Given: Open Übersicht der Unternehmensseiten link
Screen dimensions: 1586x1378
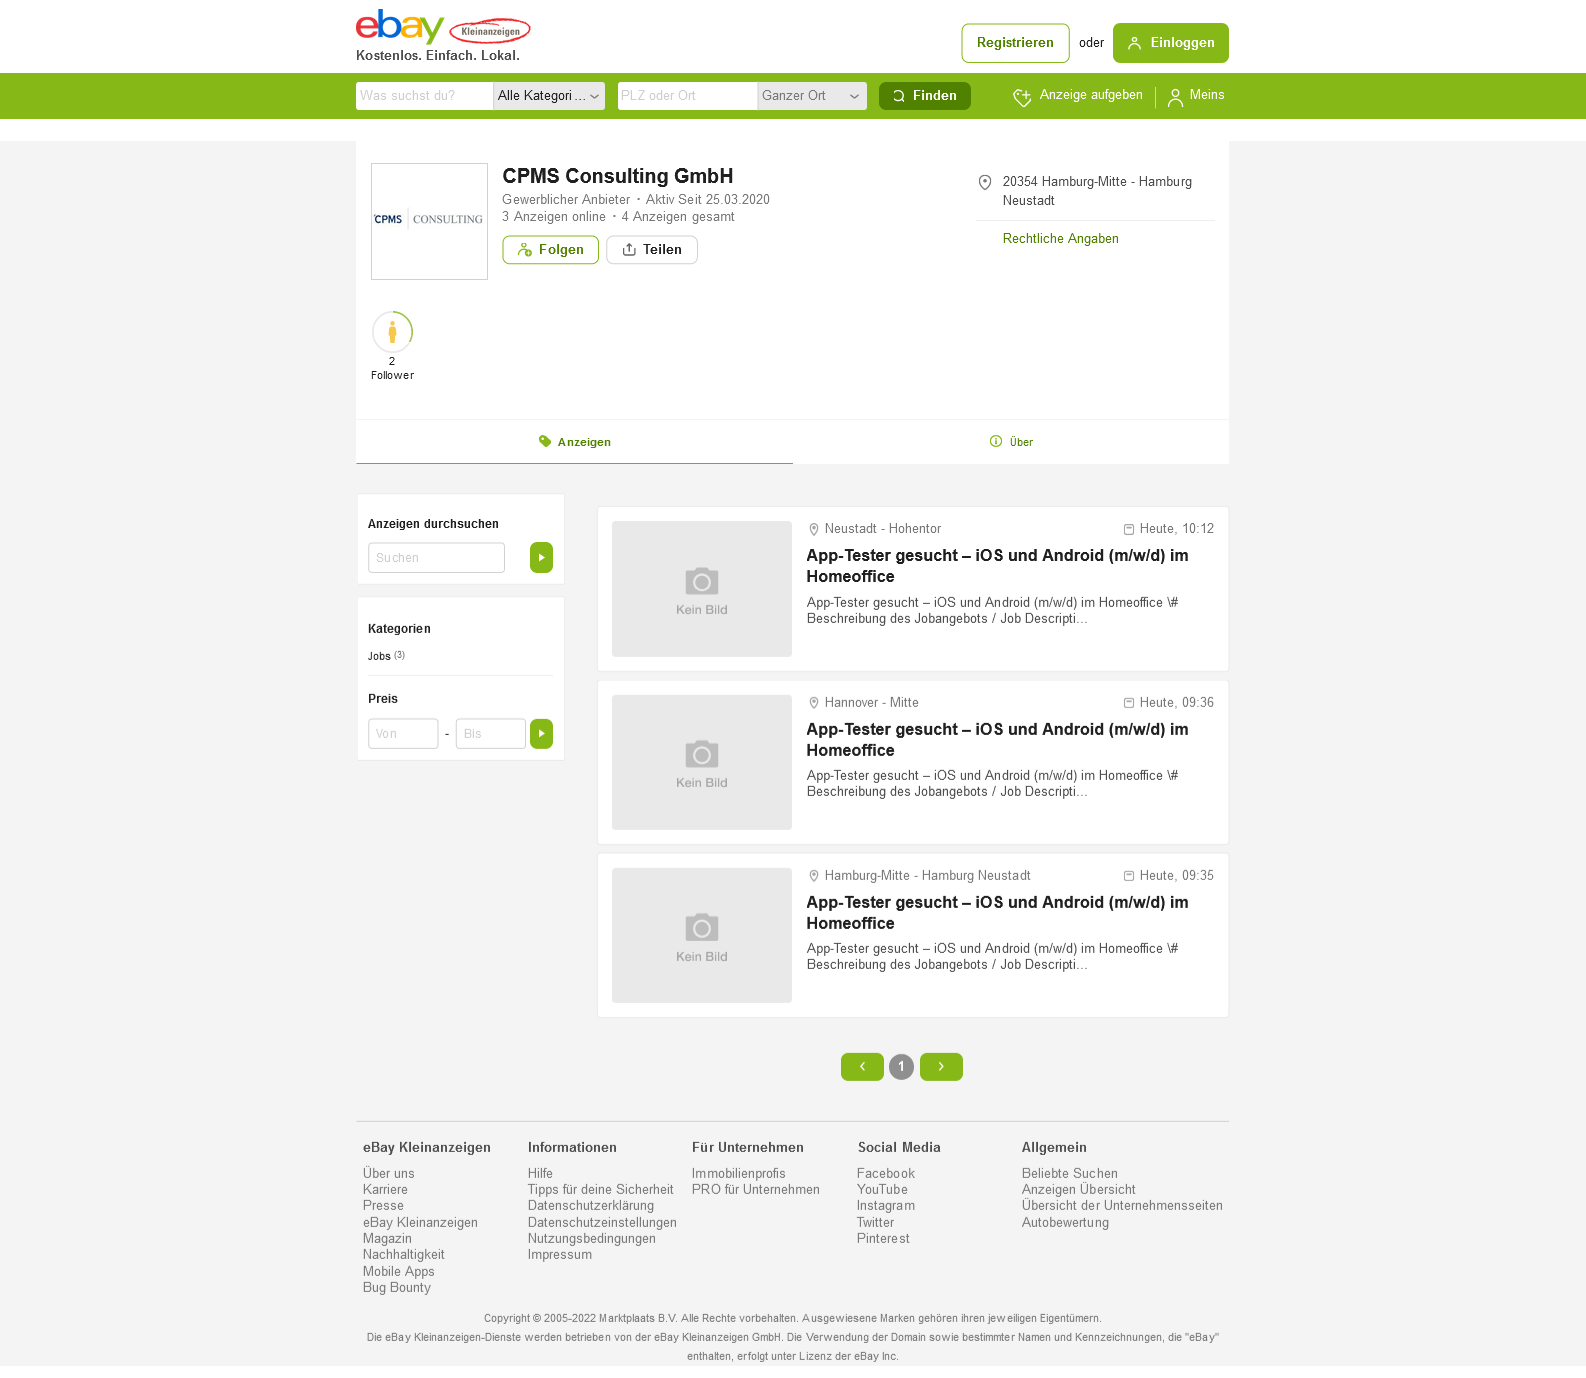Looking at the screenshot, I should pyautogui.click(x=1122, y=1206).
